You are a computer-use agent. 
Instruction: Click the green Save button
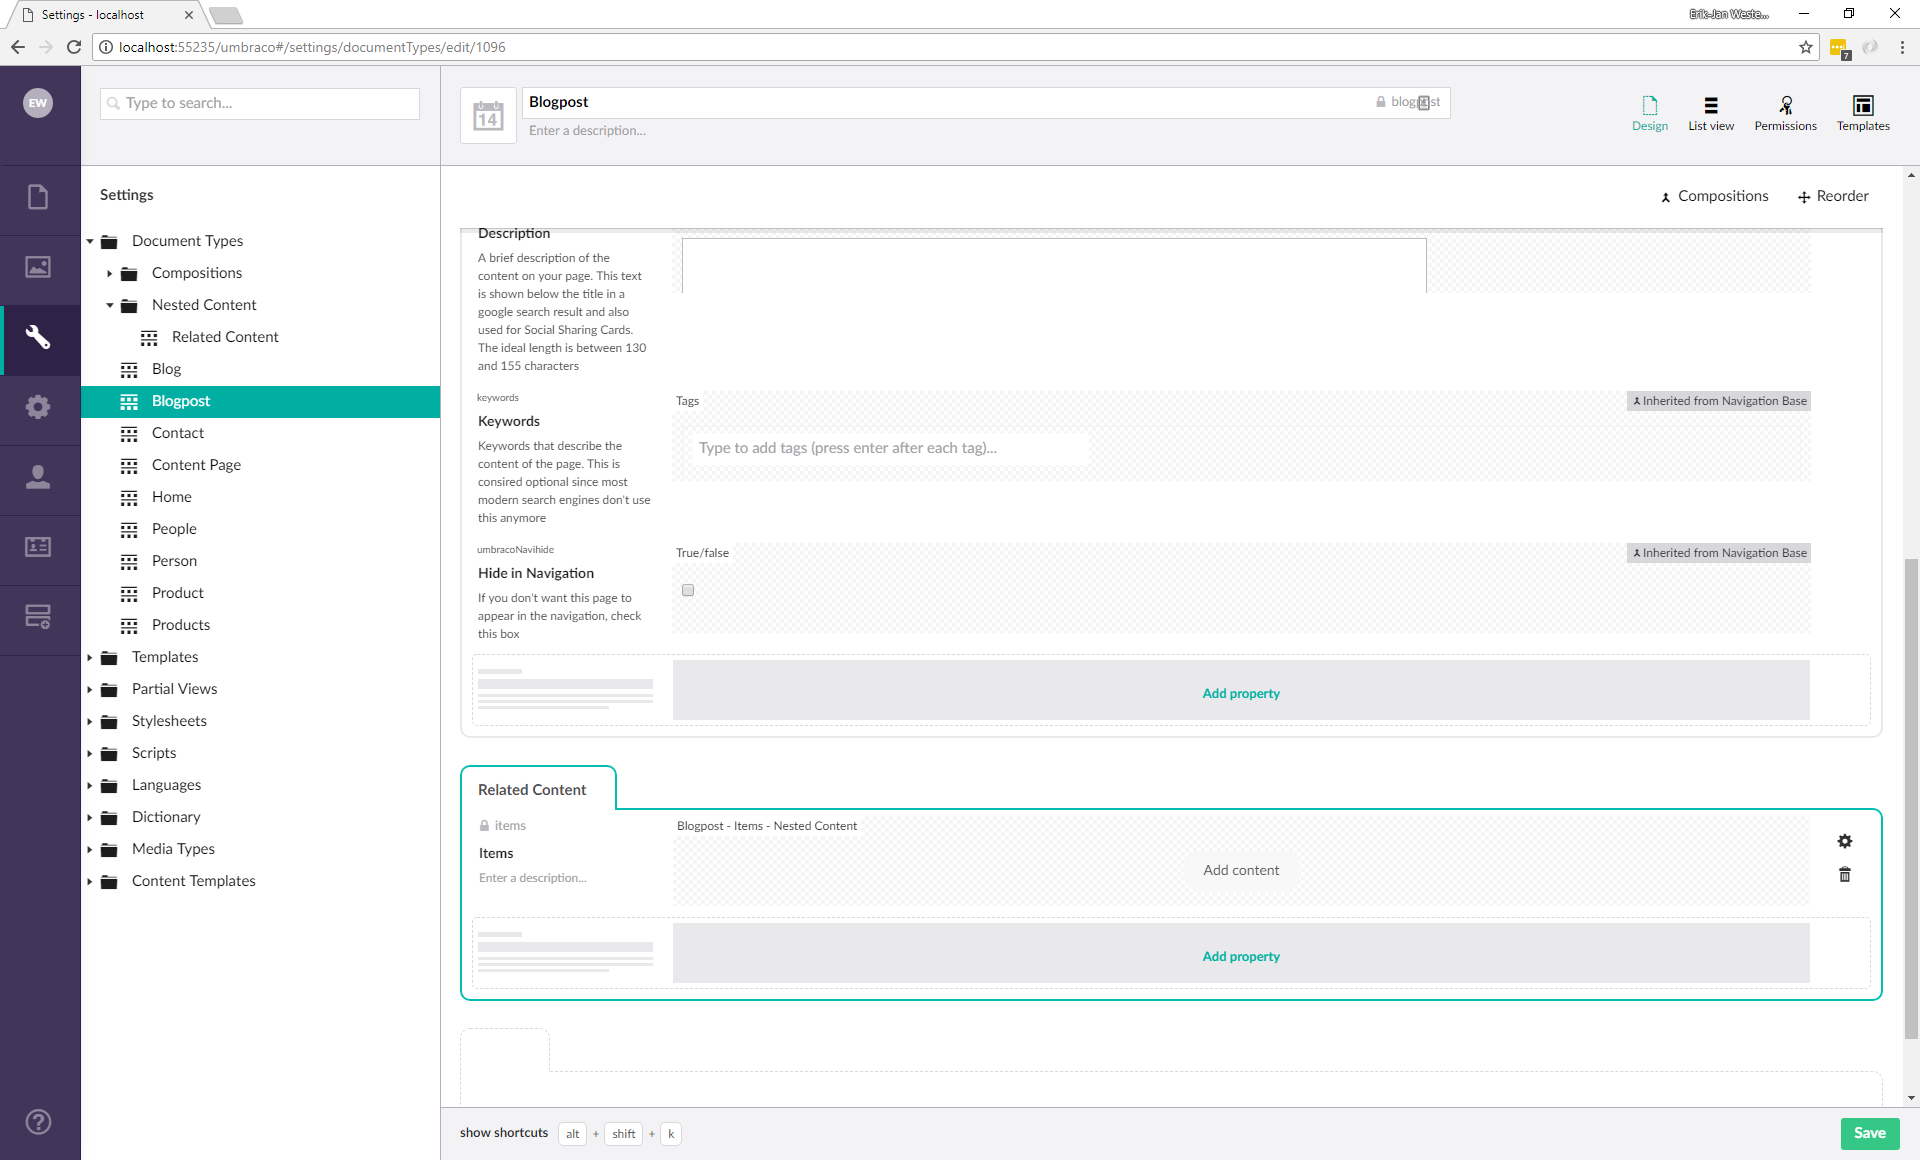pos(1869,1133)
